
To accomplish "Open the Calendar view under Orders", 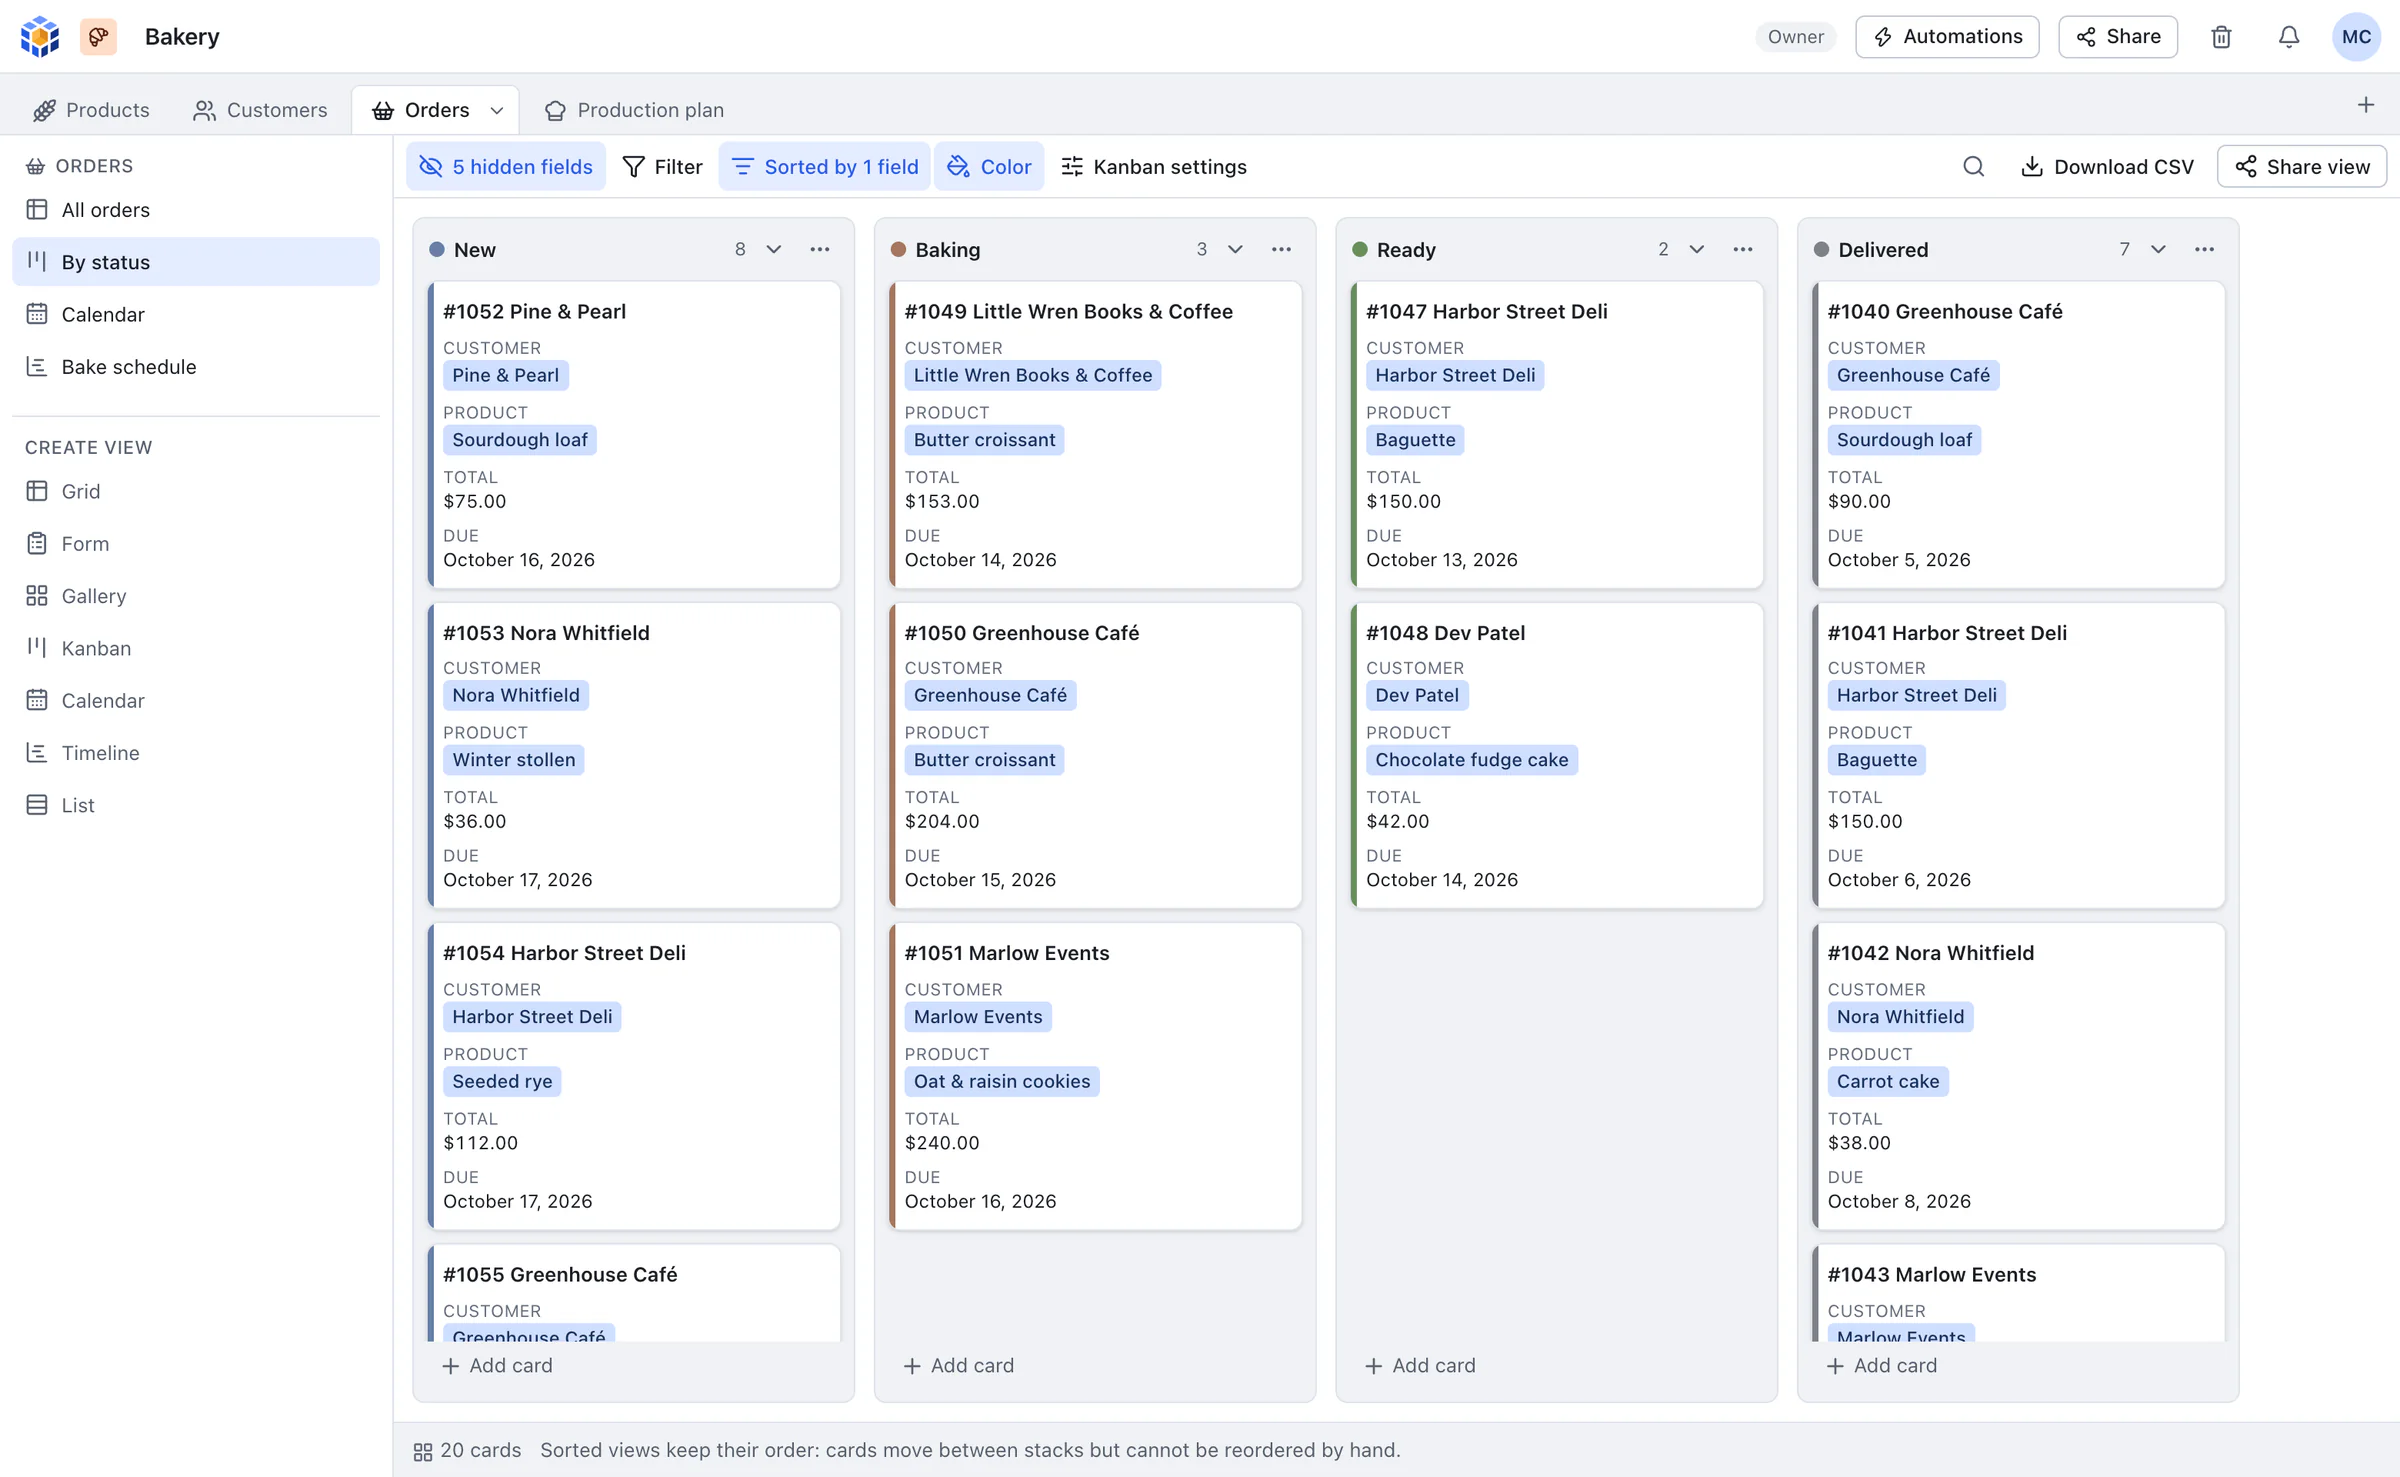I will [196, 314].
